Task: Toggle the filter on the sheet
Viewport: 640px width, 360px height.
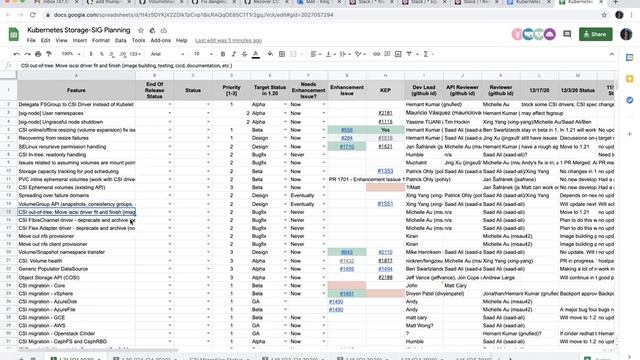Action: click(409, 54)
